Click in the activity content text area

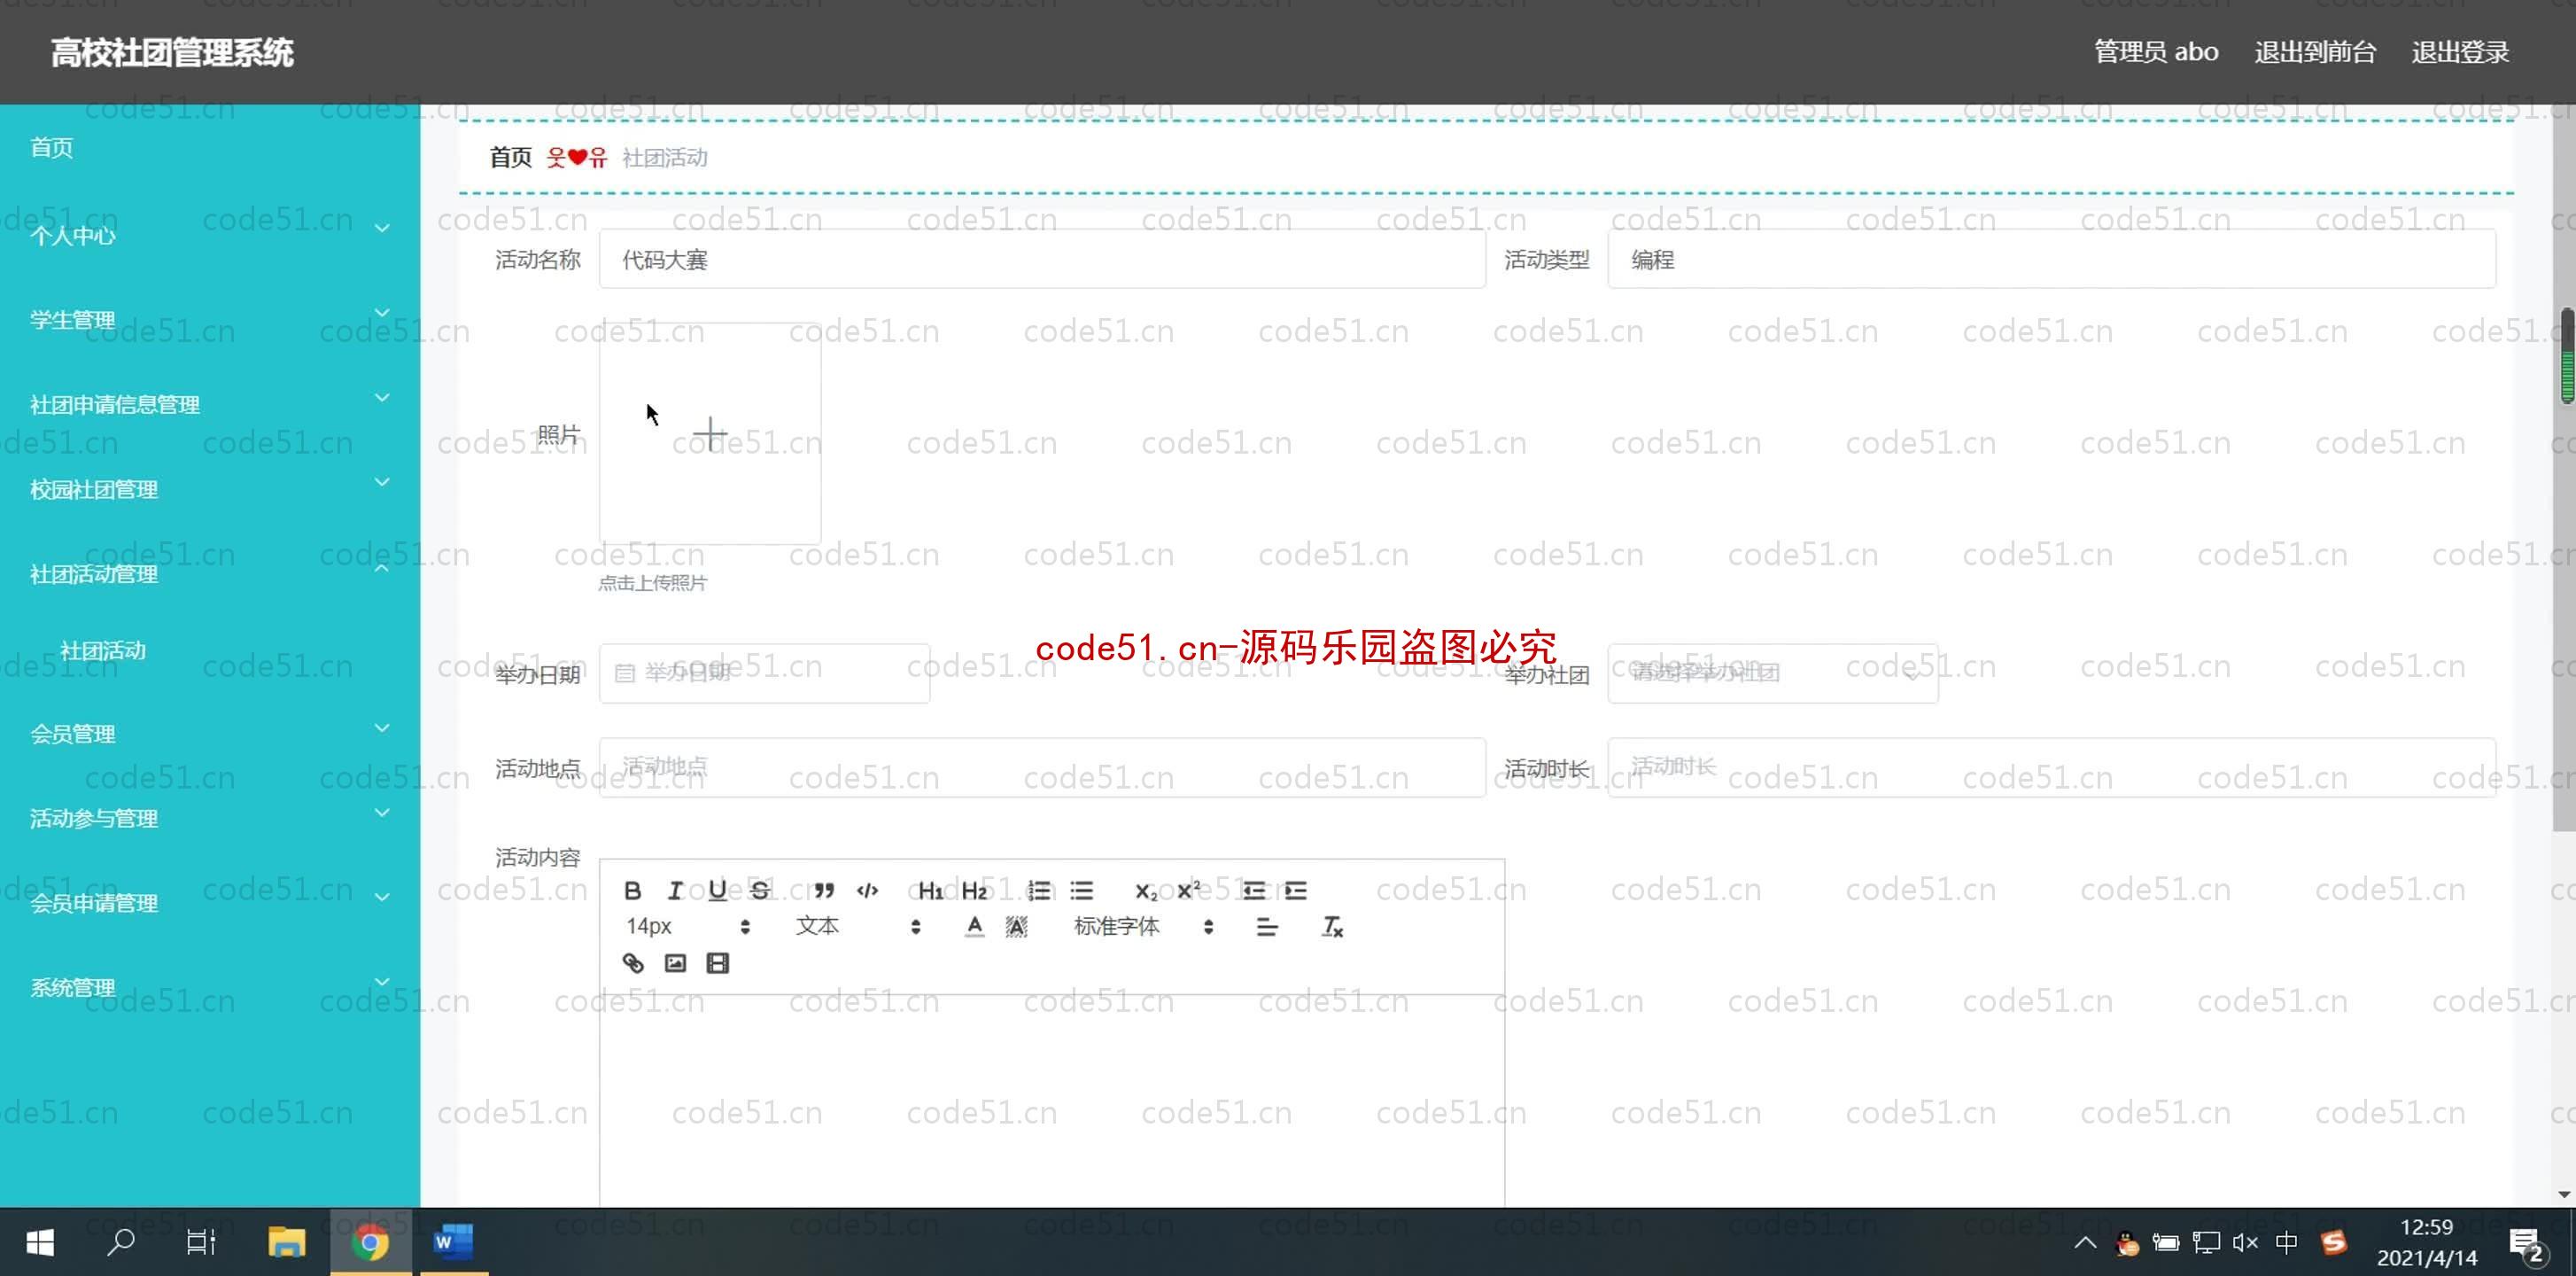(1052, 1100)
